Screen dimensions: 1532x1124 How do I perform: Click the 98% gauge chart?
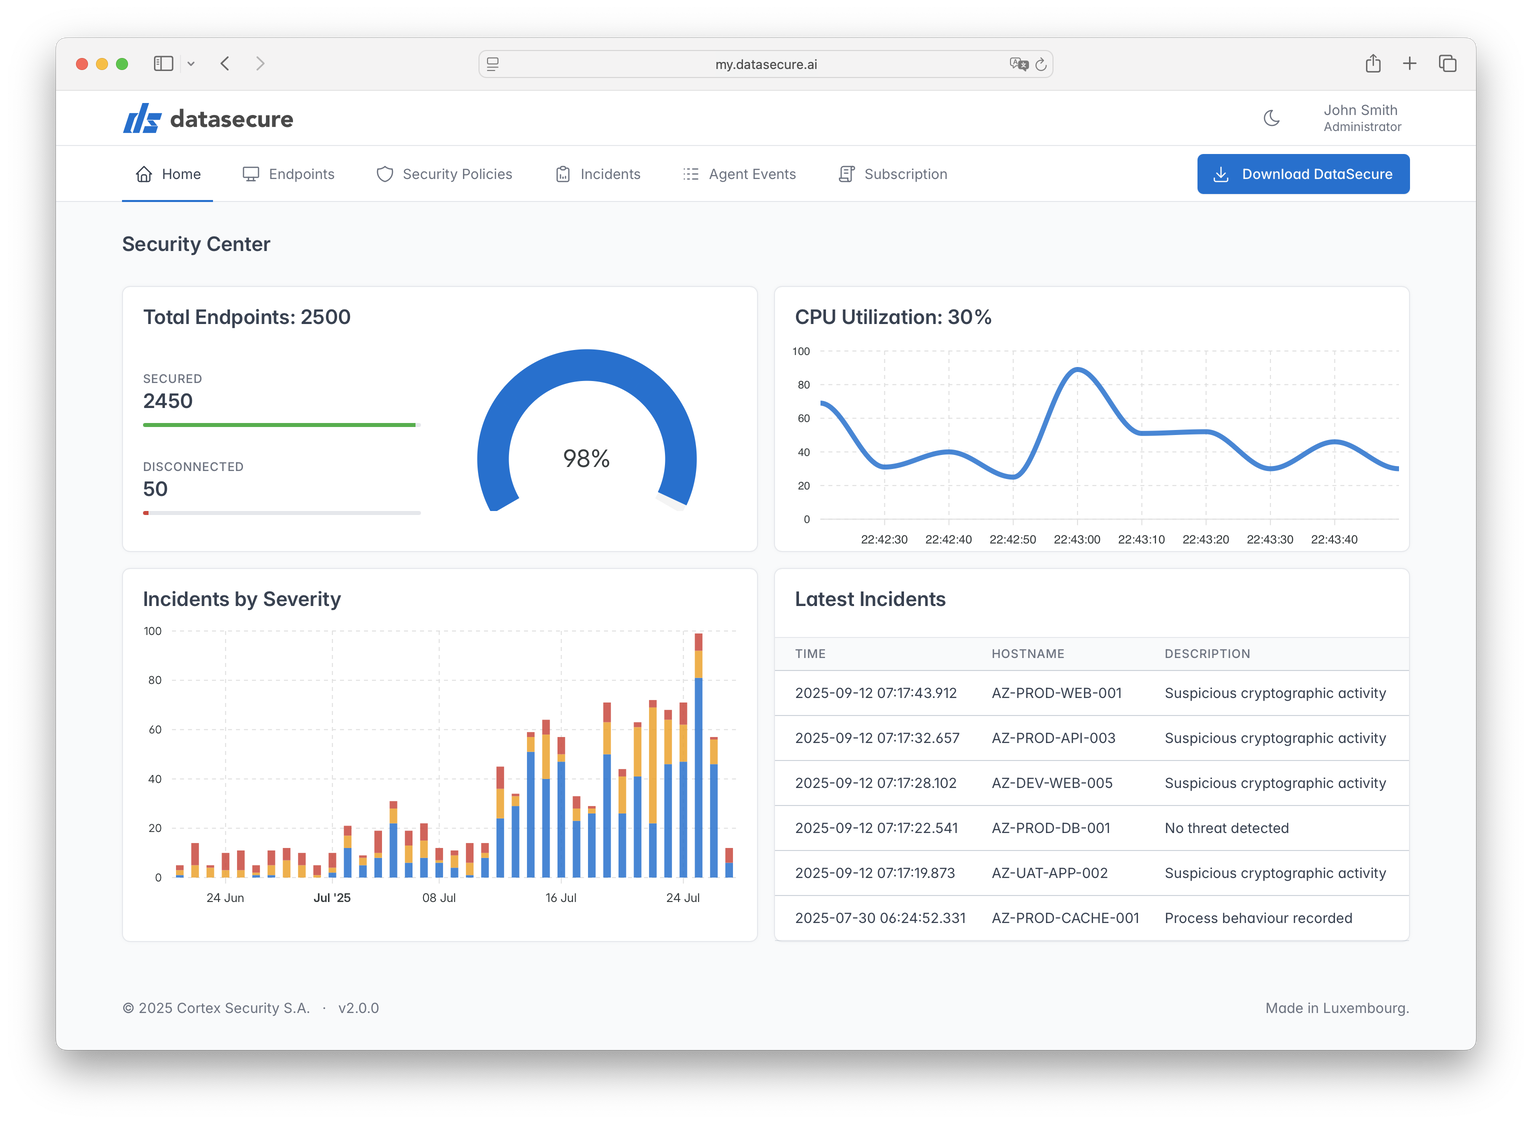(x=587, y=430)
